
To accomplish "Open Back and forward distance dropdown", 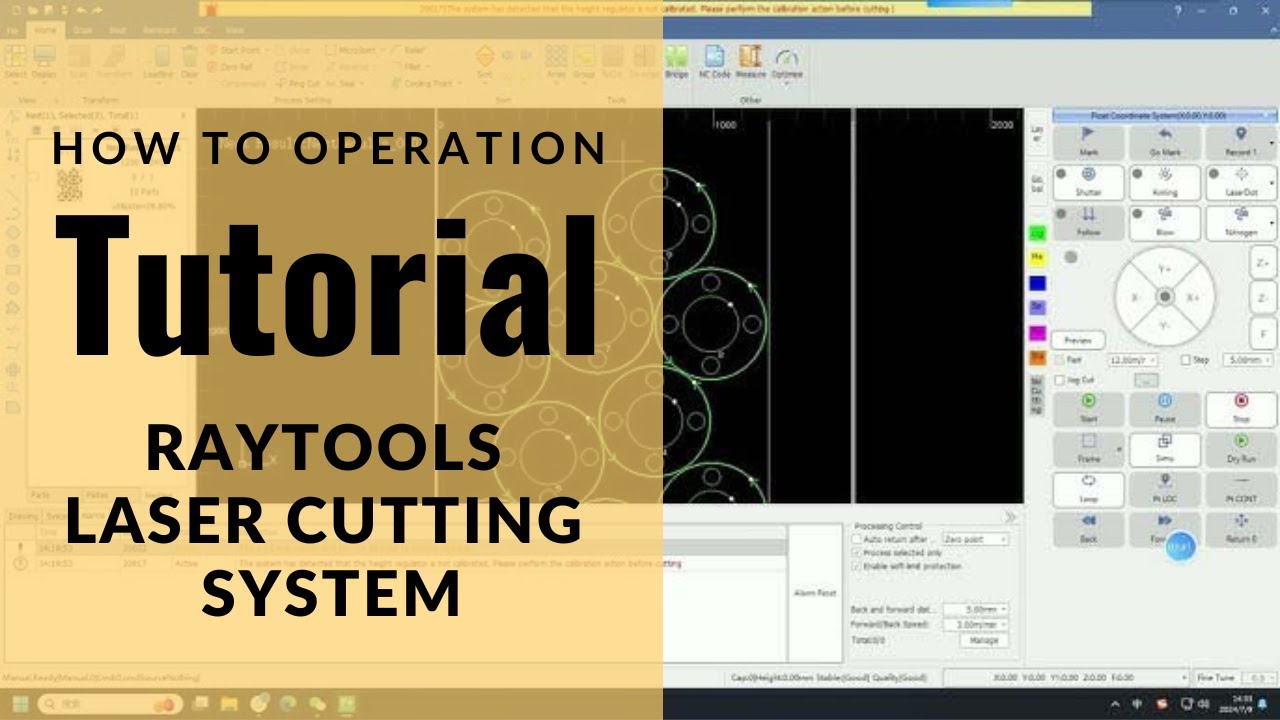I will (973, 609).
